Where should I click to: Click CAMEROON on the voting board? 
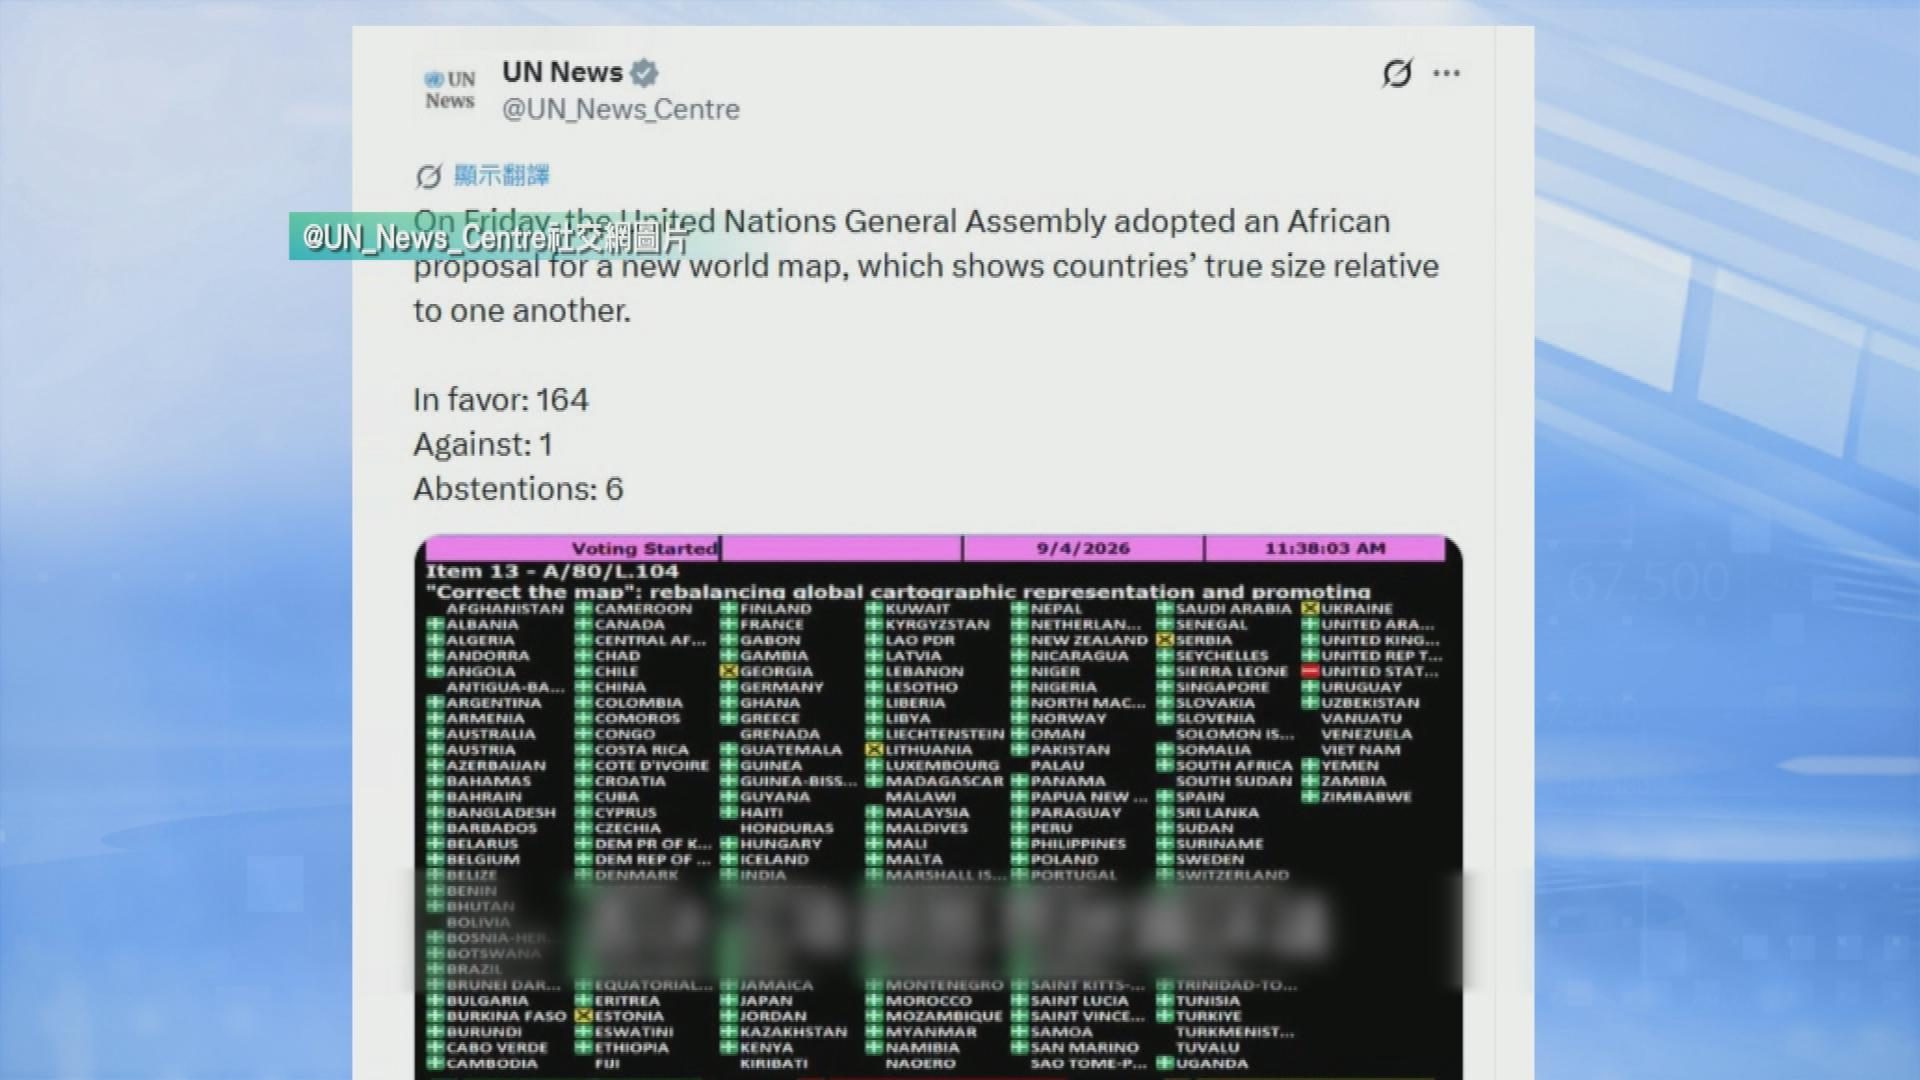643,608
